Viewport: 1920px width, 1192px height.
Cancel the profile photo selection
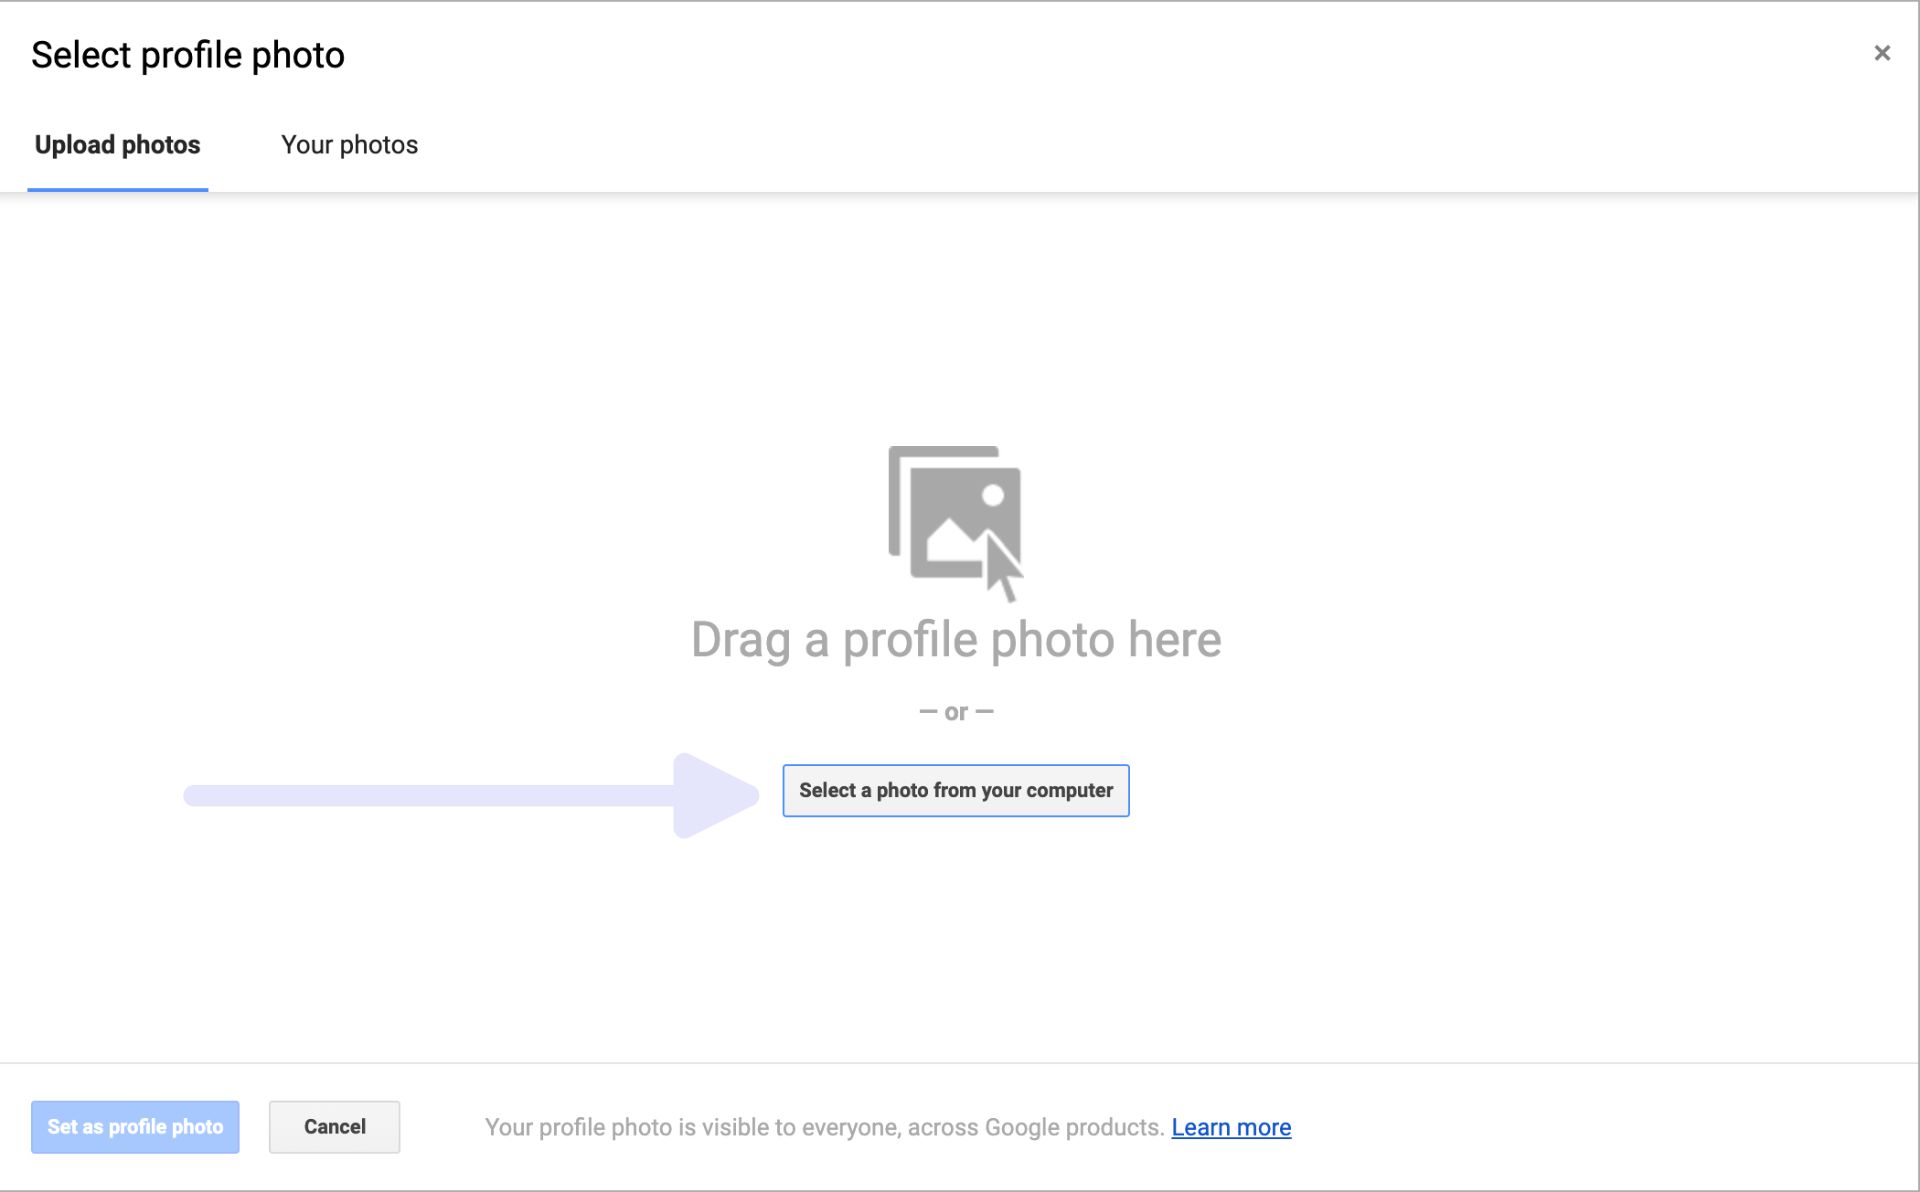point(334,1127)
